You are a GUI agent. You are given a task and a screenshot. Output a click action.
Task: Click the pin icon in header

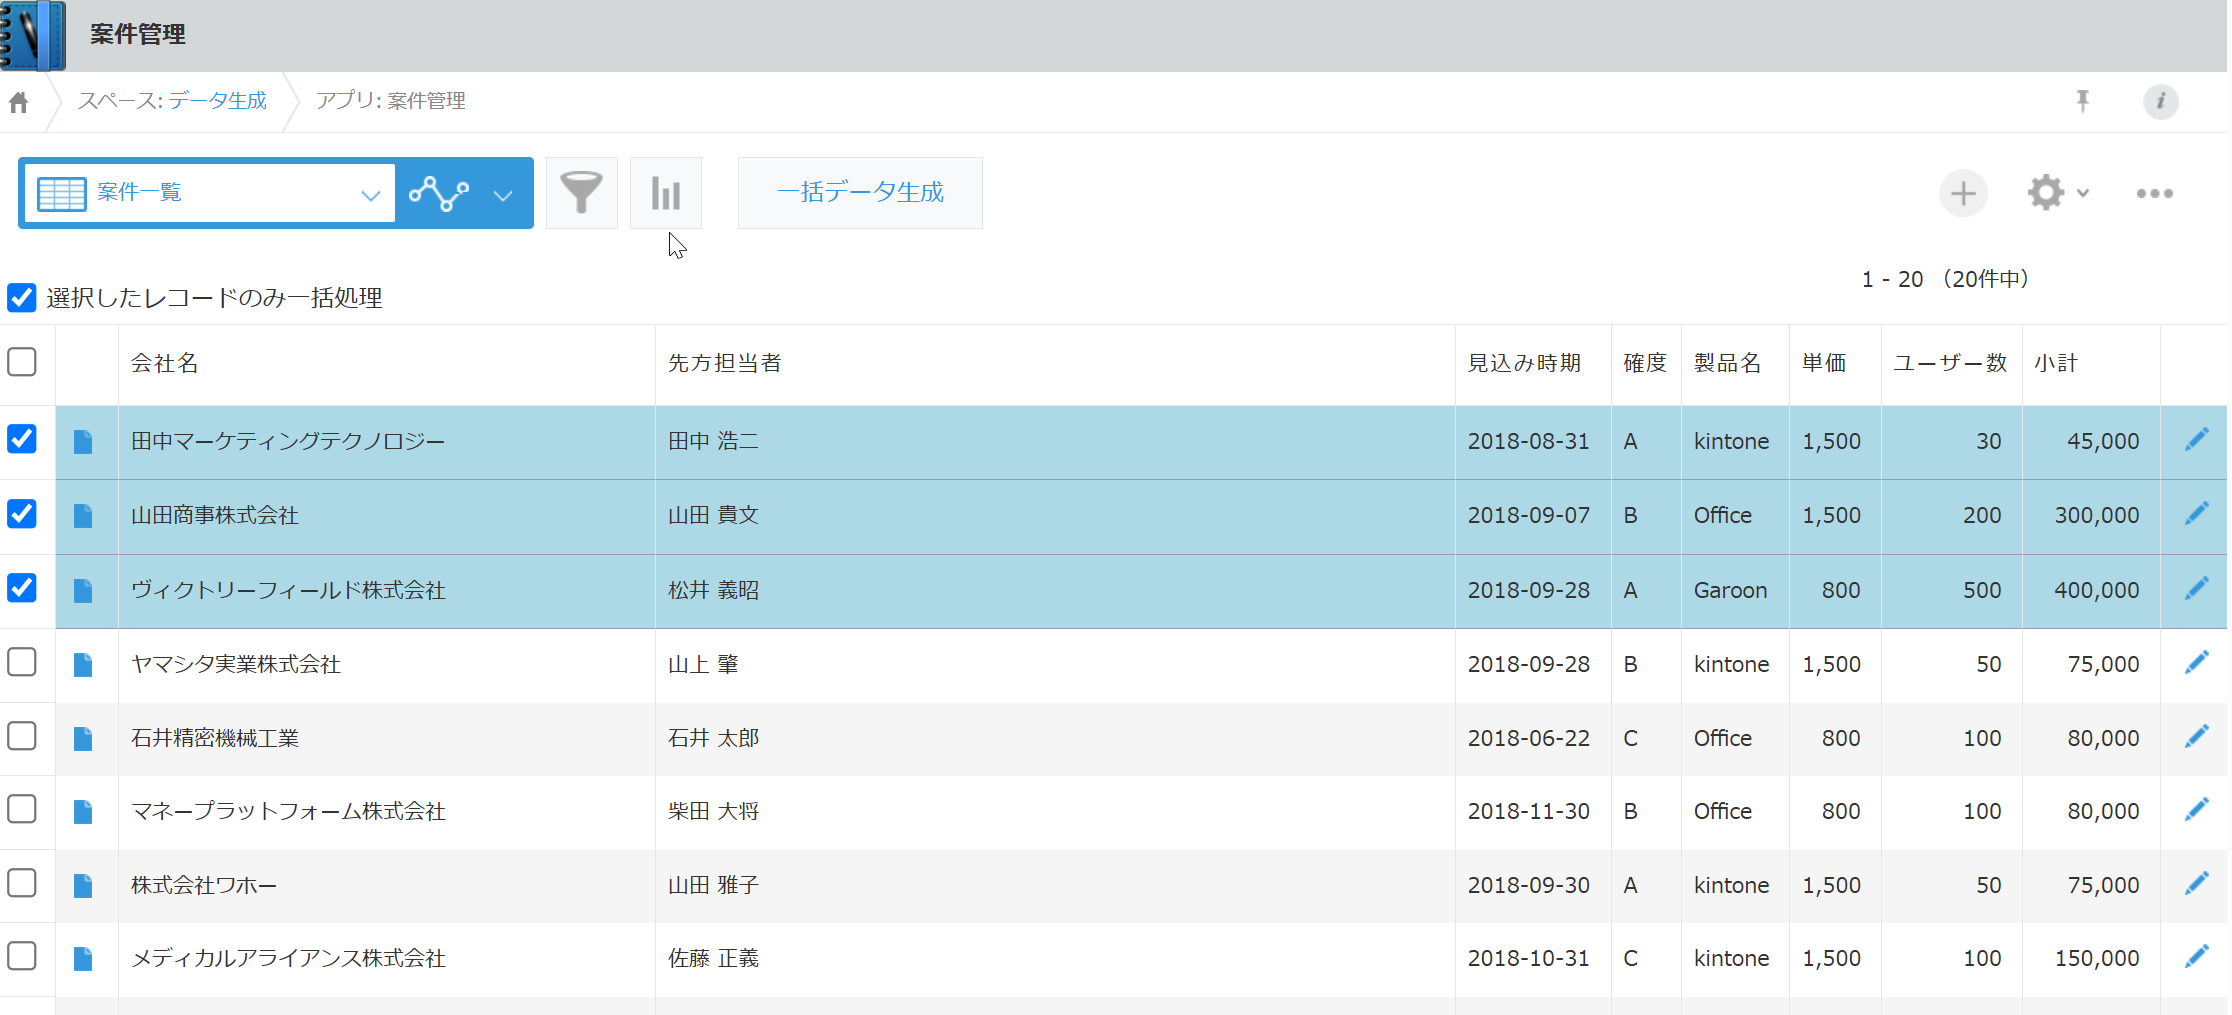tap(2082, 101)
